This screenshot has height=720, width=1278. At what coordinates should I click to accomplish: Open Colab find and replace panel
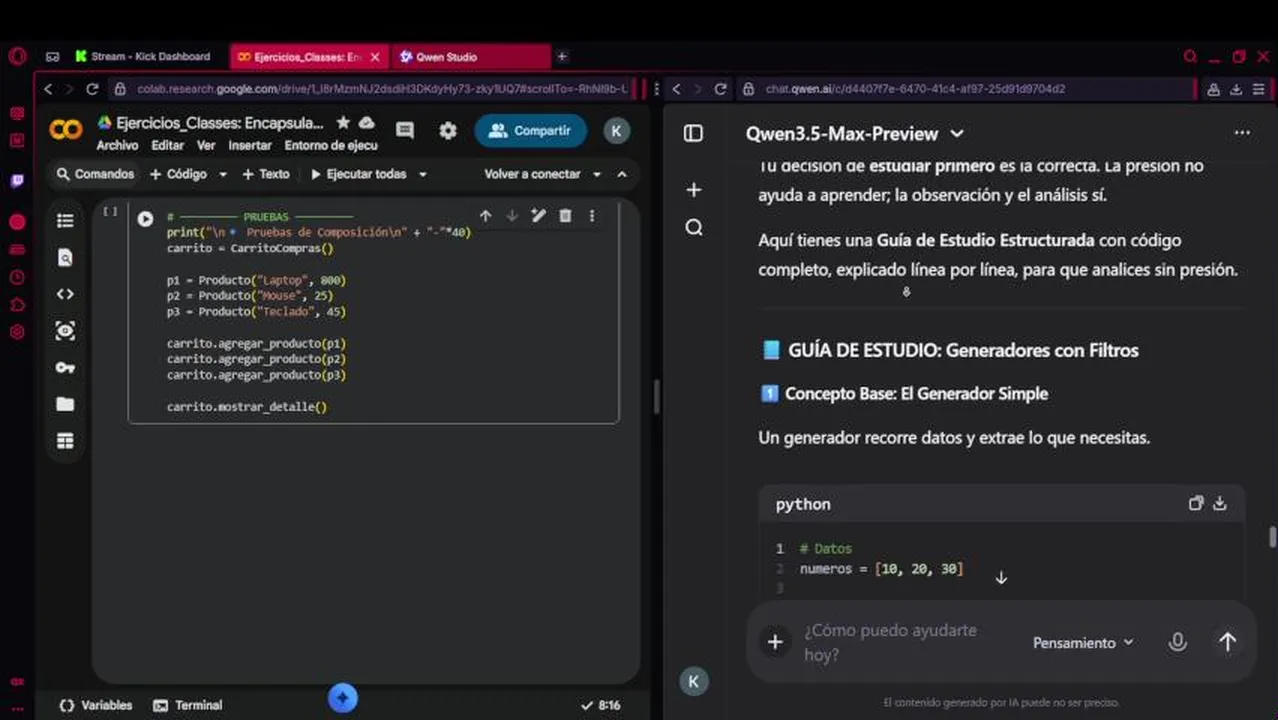[x=65, y=258]
